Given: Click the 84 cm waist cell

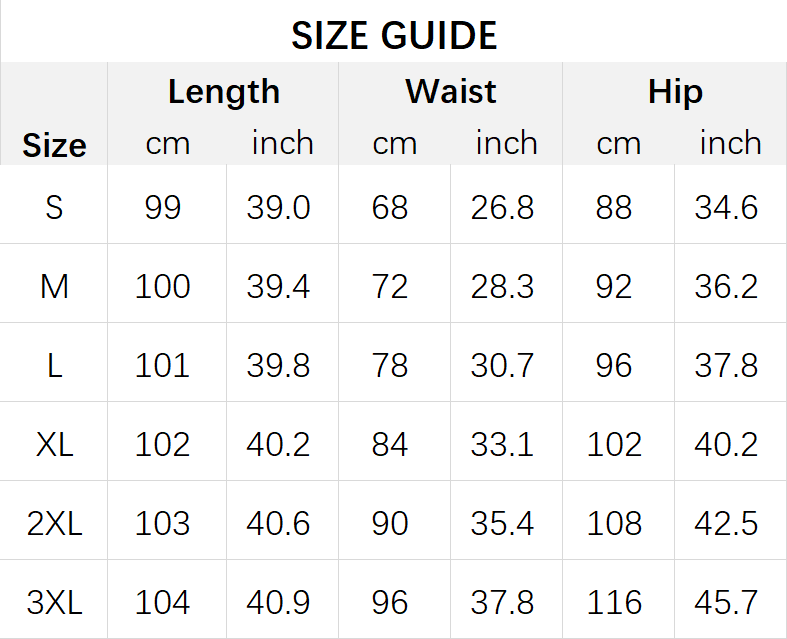Looking at the screenshot, I should click(389, 445).
